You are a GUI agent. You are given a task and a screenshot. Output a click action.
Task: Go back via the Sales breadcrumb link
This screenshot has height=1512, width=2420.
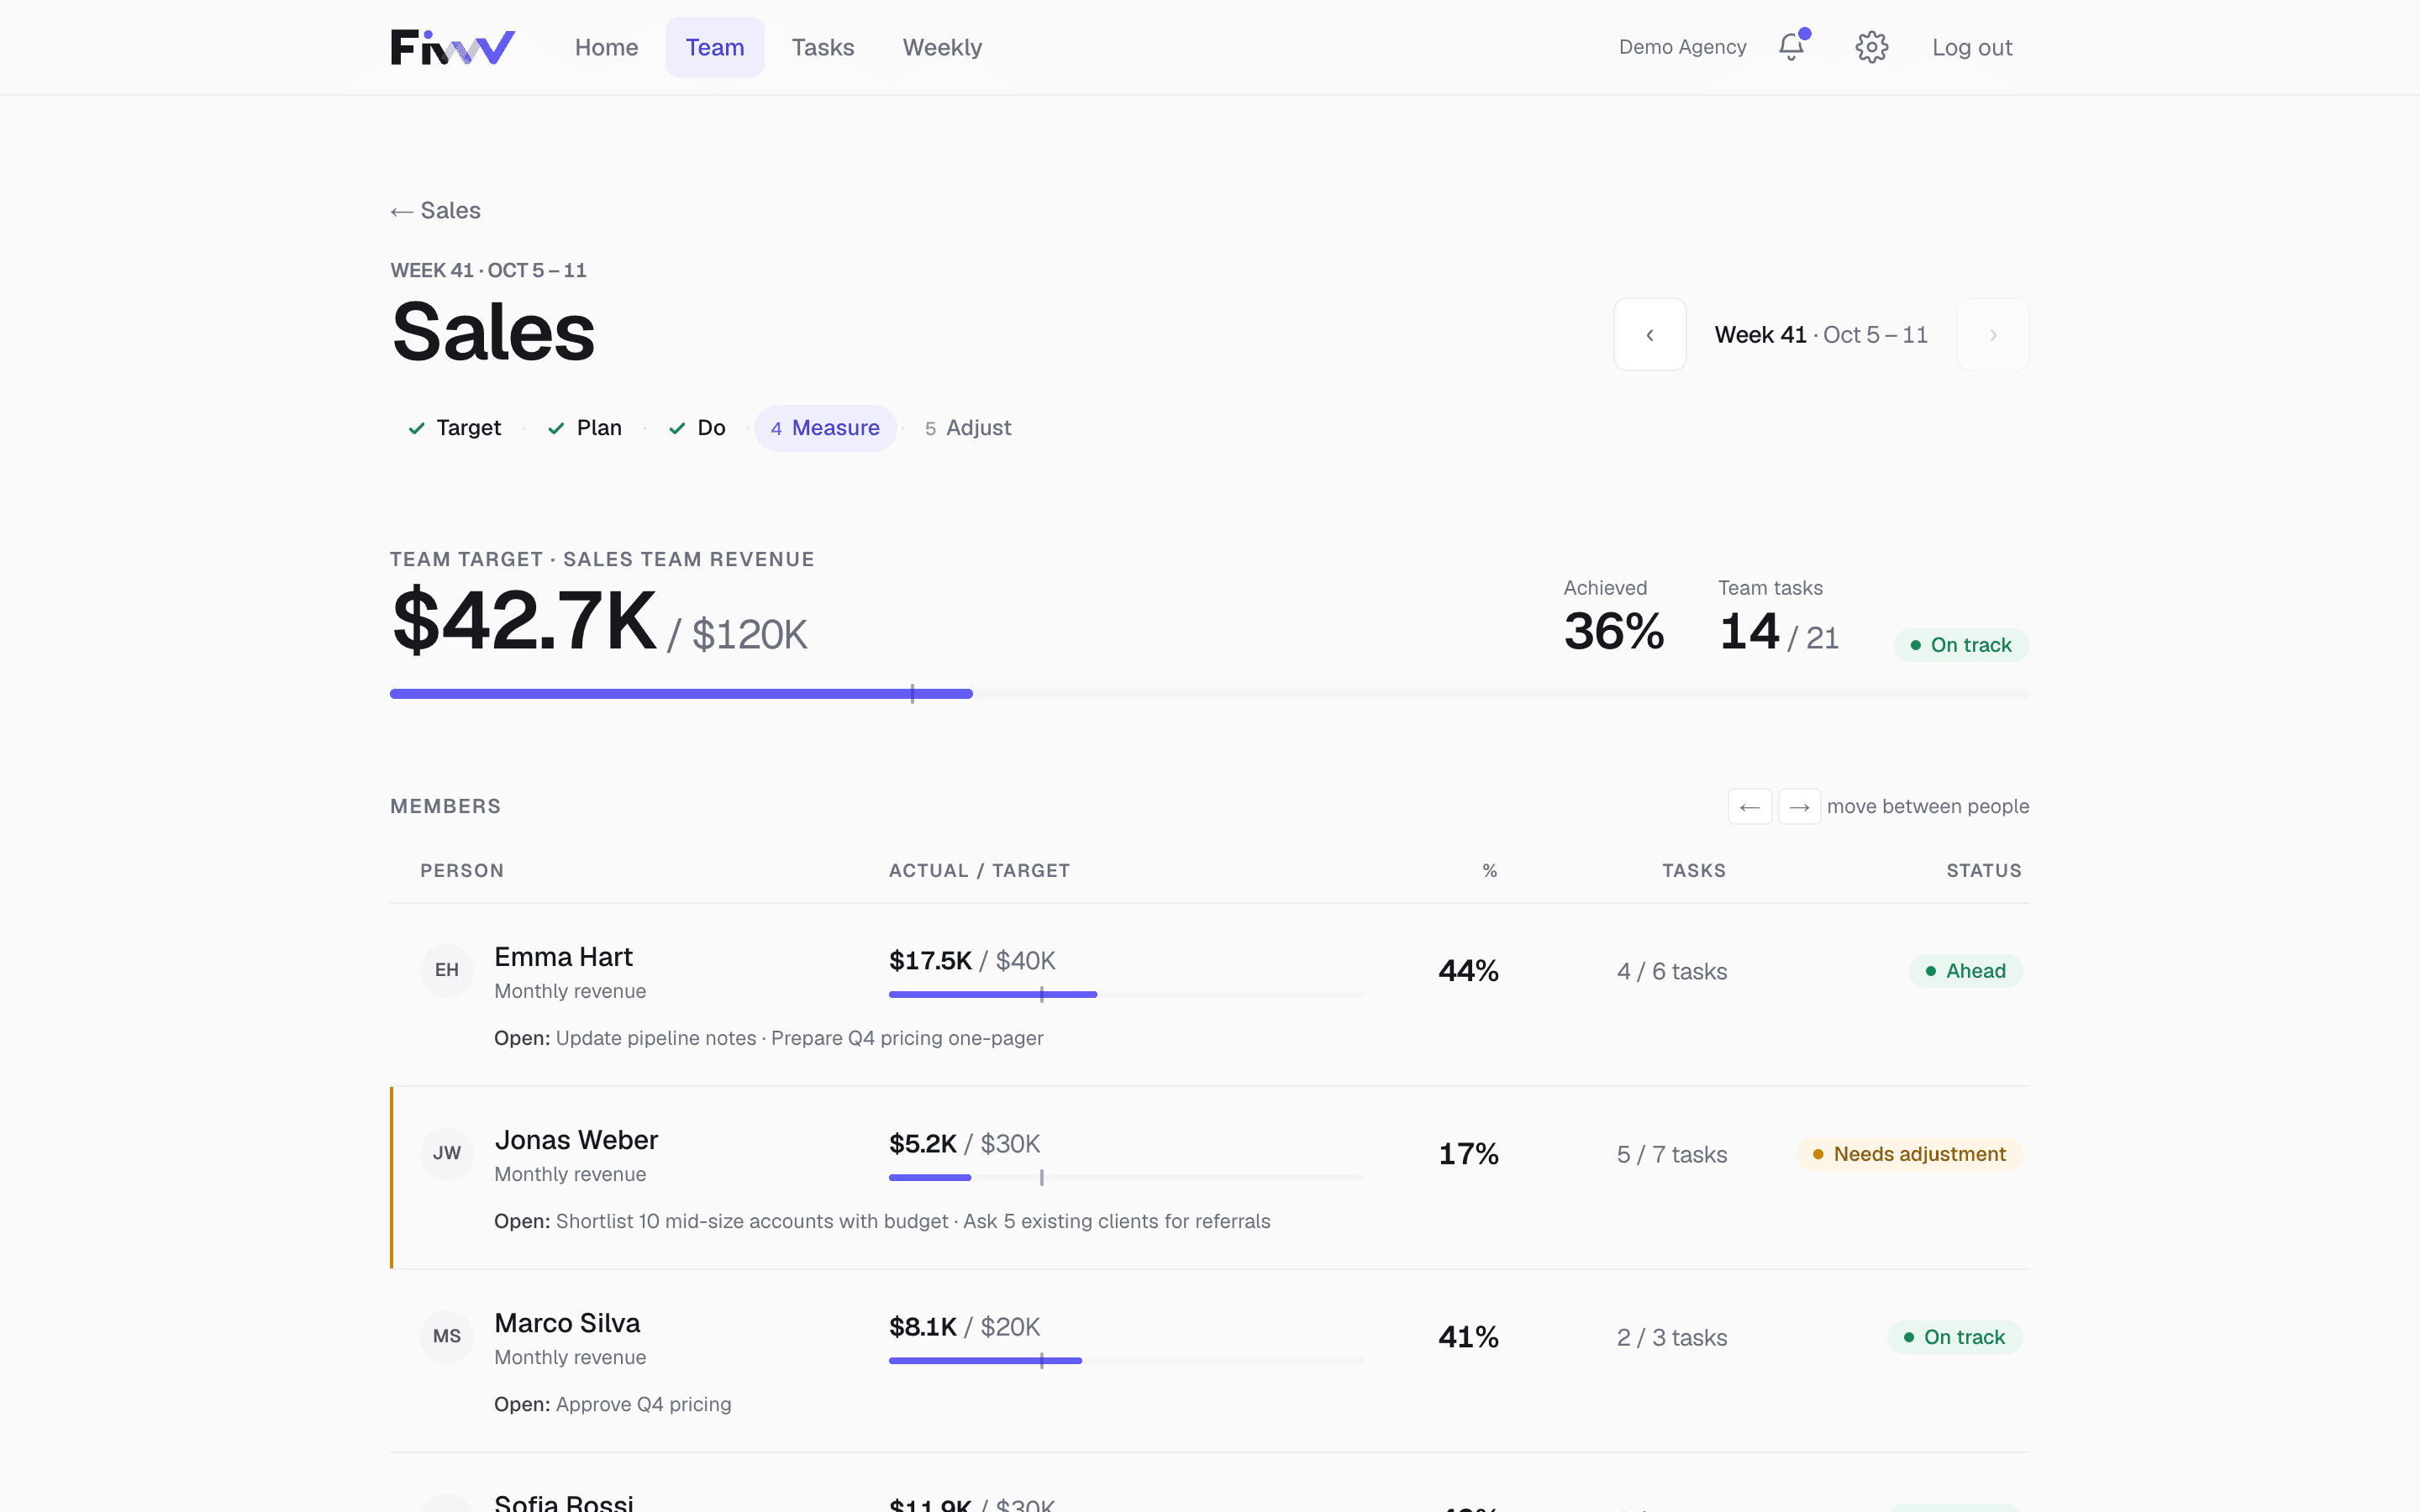[436, 210]
